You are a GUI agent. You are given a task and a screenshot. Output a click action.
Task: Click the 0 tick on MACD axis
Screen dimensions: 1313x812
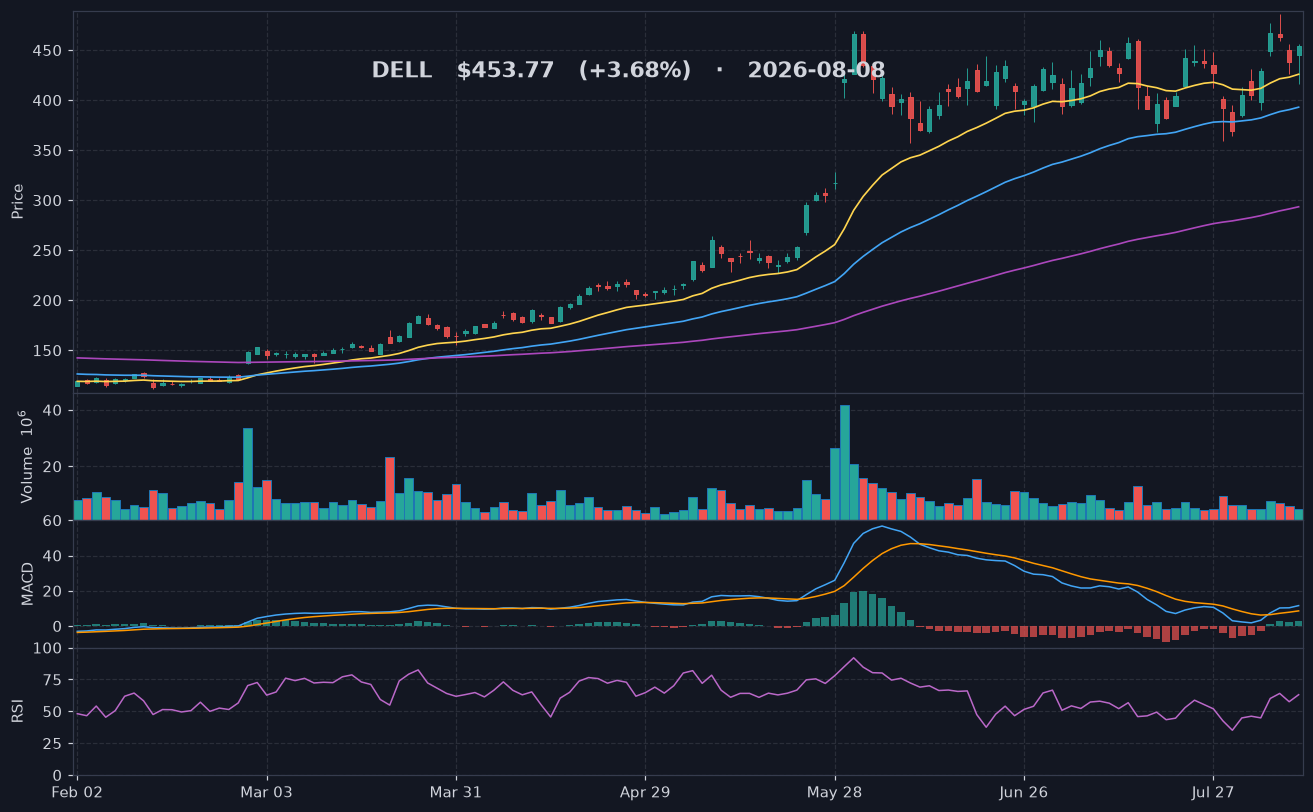[x=58, y=627]
